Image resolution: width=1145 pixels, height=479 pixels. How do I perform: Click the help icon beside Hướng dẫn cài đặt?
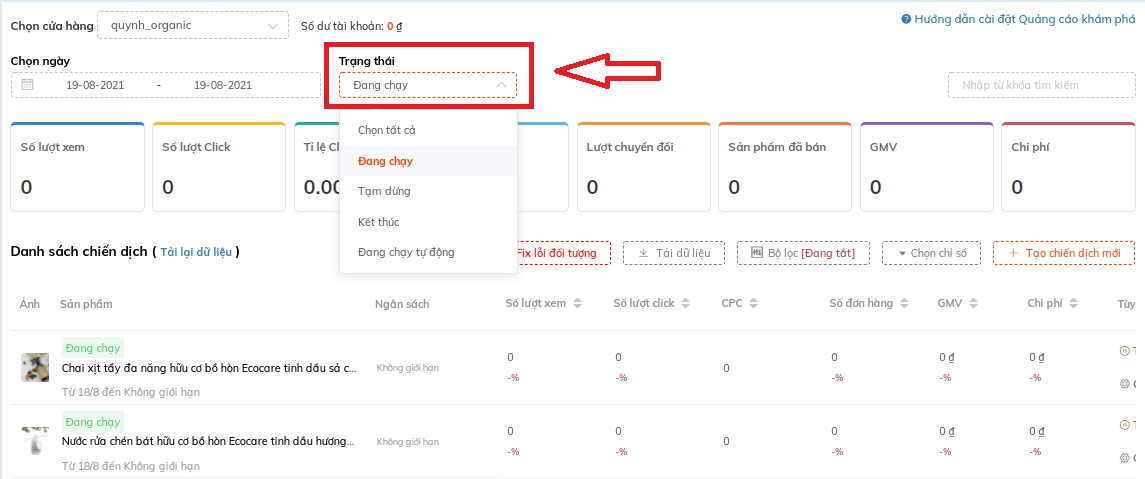point(905,19)
